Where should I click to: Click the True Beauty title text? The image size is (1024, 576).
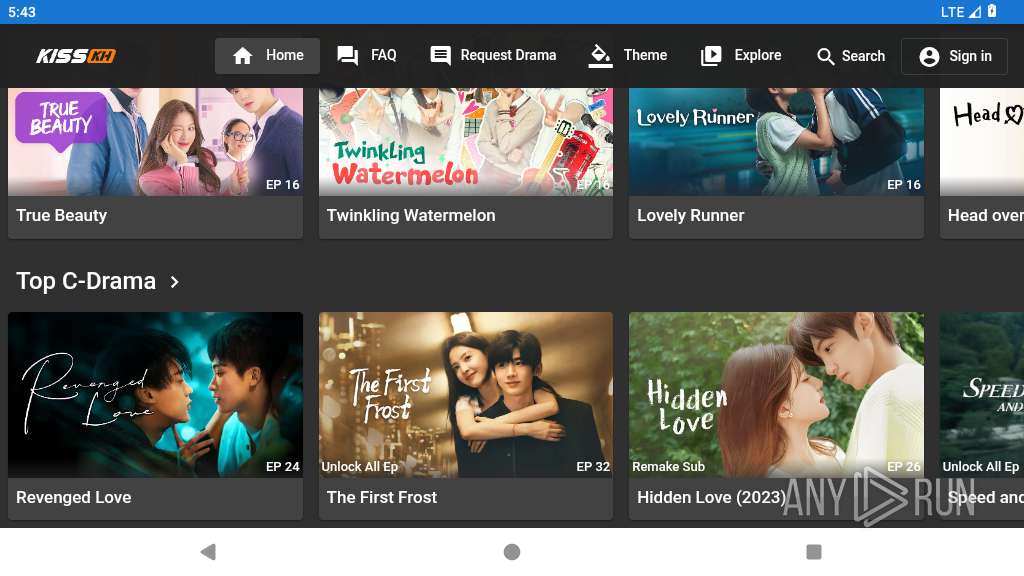click(61, 216)
